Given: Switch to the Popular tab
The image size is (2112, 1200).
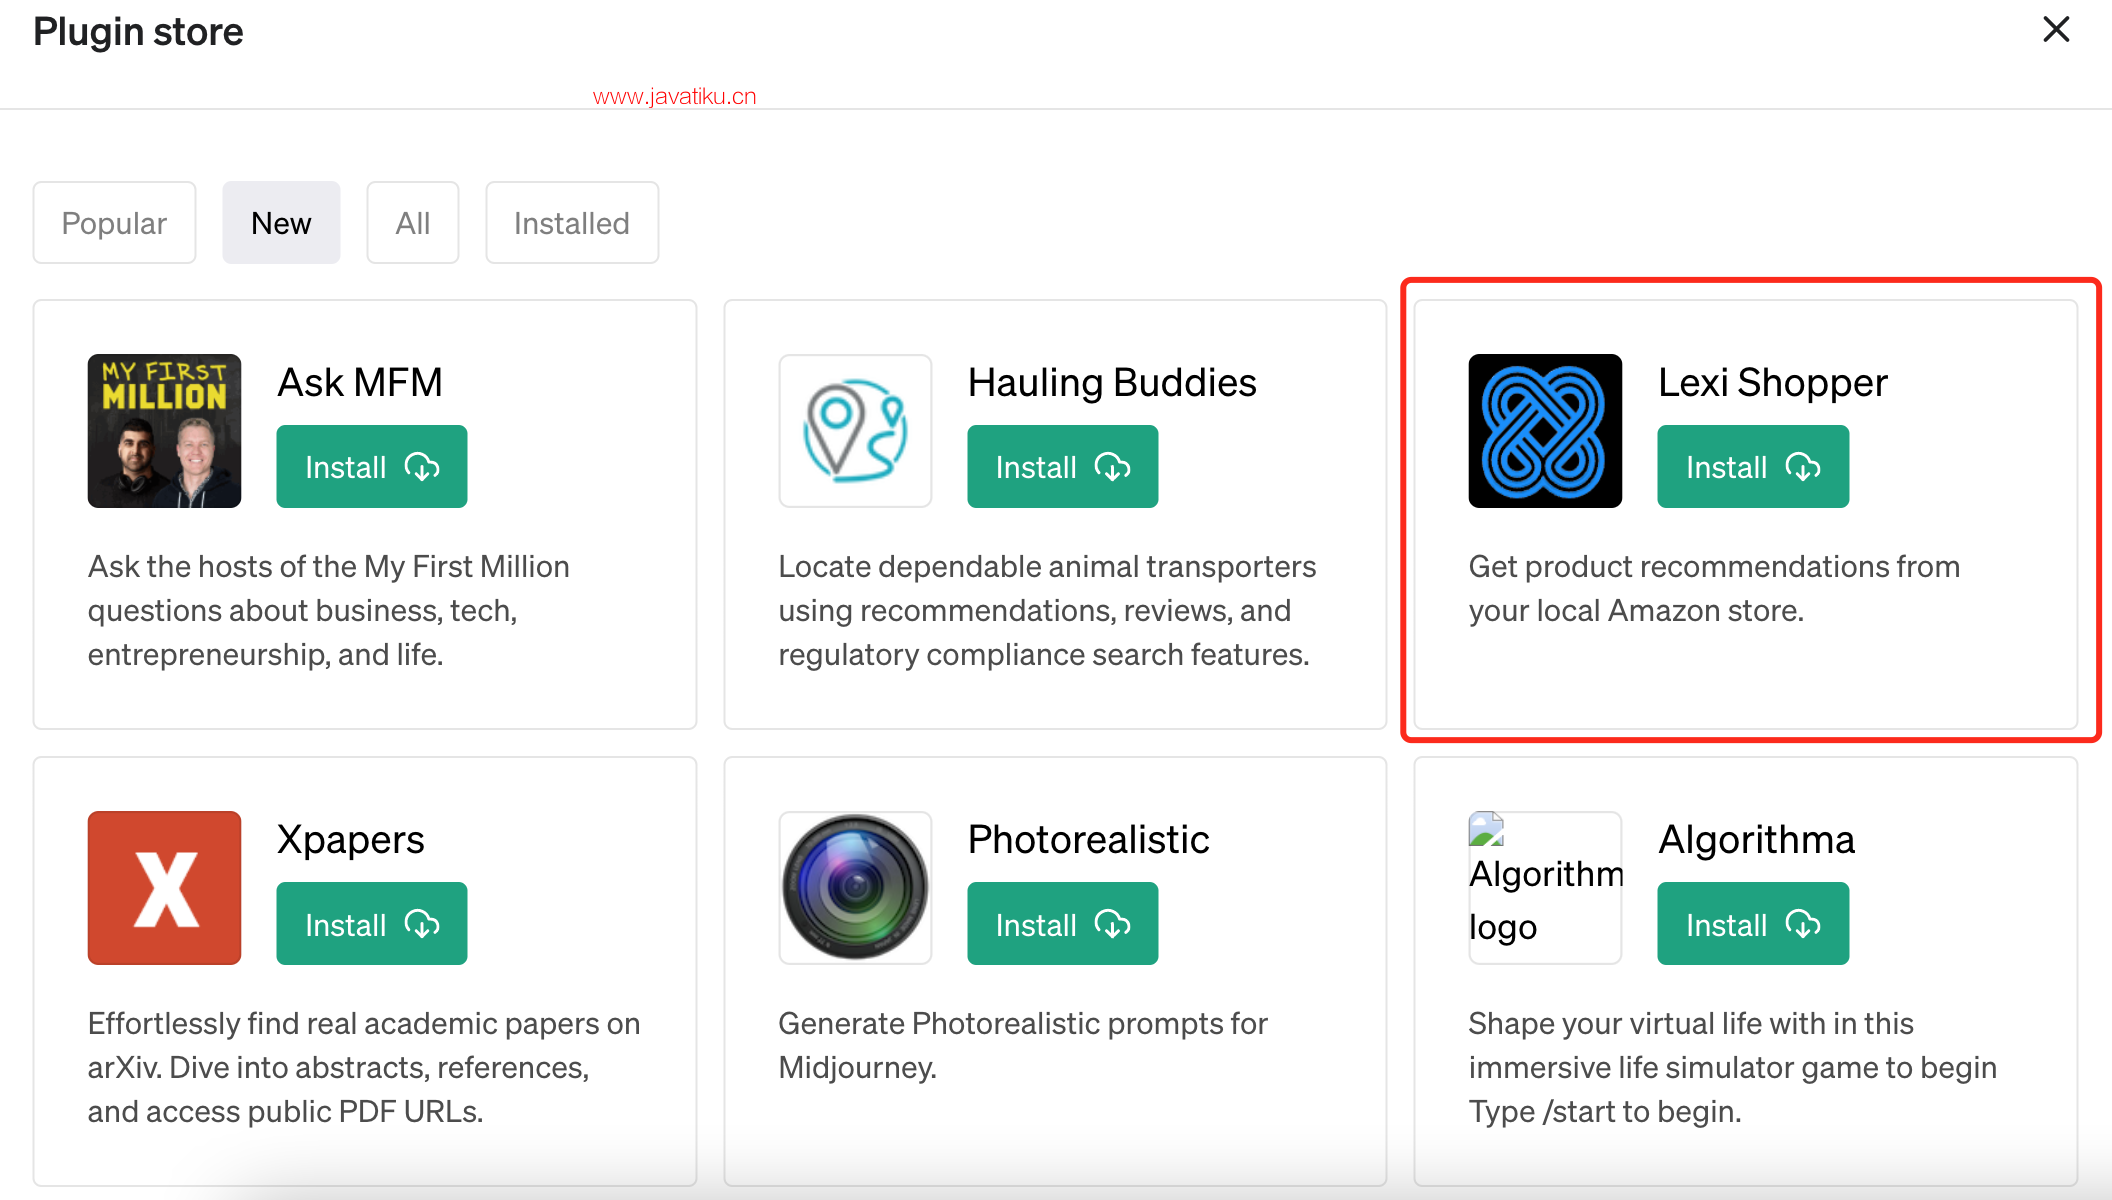Looking at the screenshot, I should pos(114,223).
